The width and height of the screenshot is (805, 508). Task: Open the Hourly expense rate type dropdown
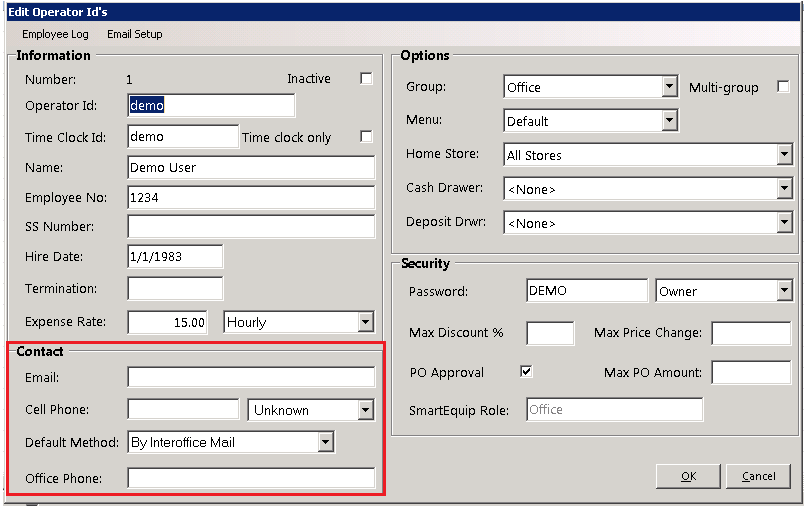pos(365,322)
